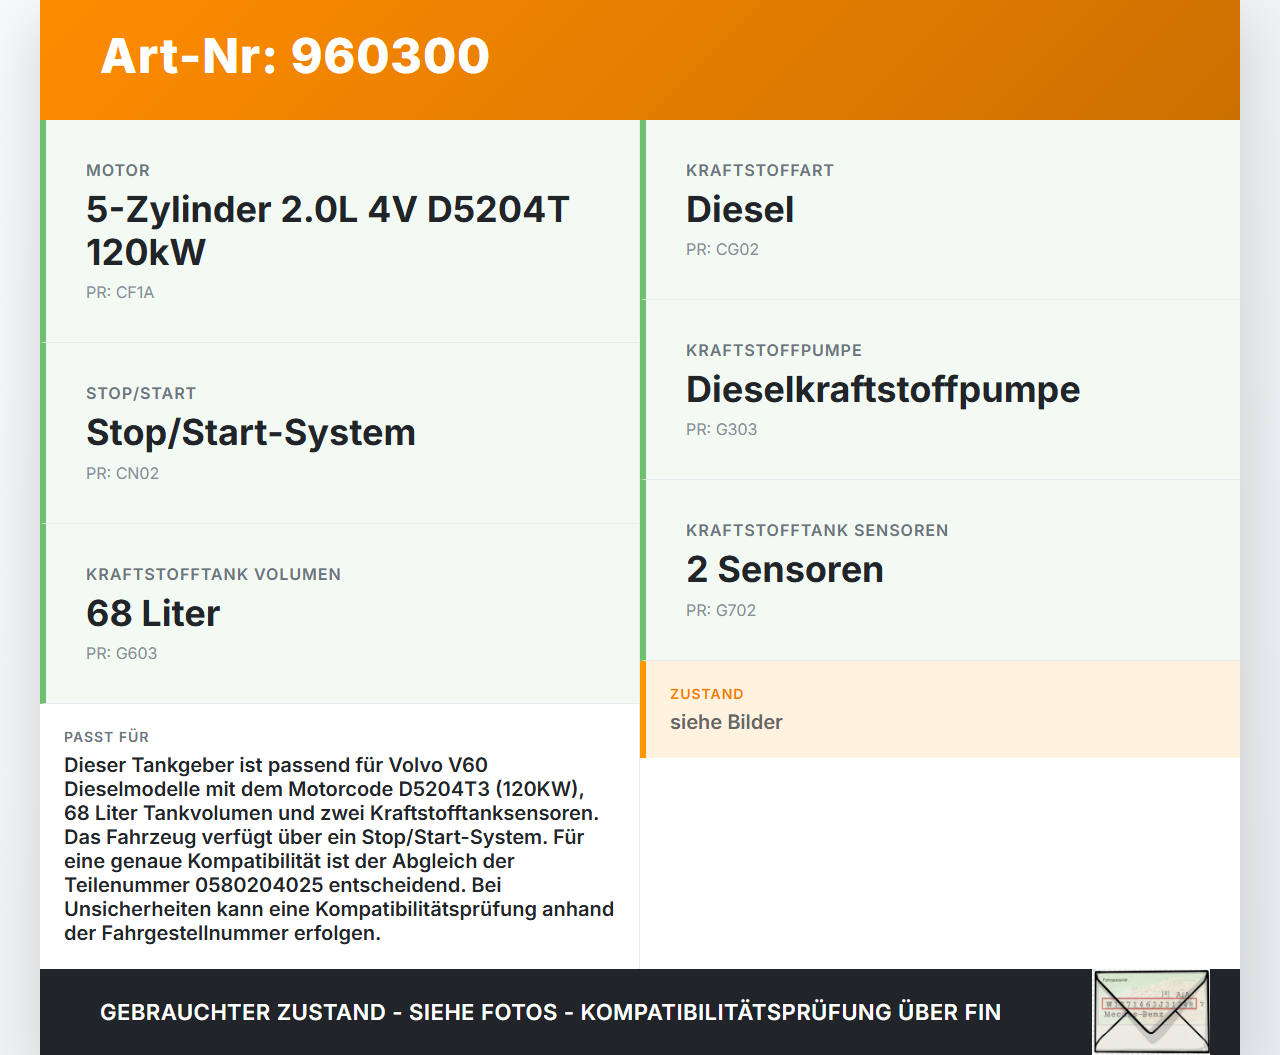Toggle the Stop/Start-System indicator
This screenshot has width=1280, height=1055.
[250, 432]
